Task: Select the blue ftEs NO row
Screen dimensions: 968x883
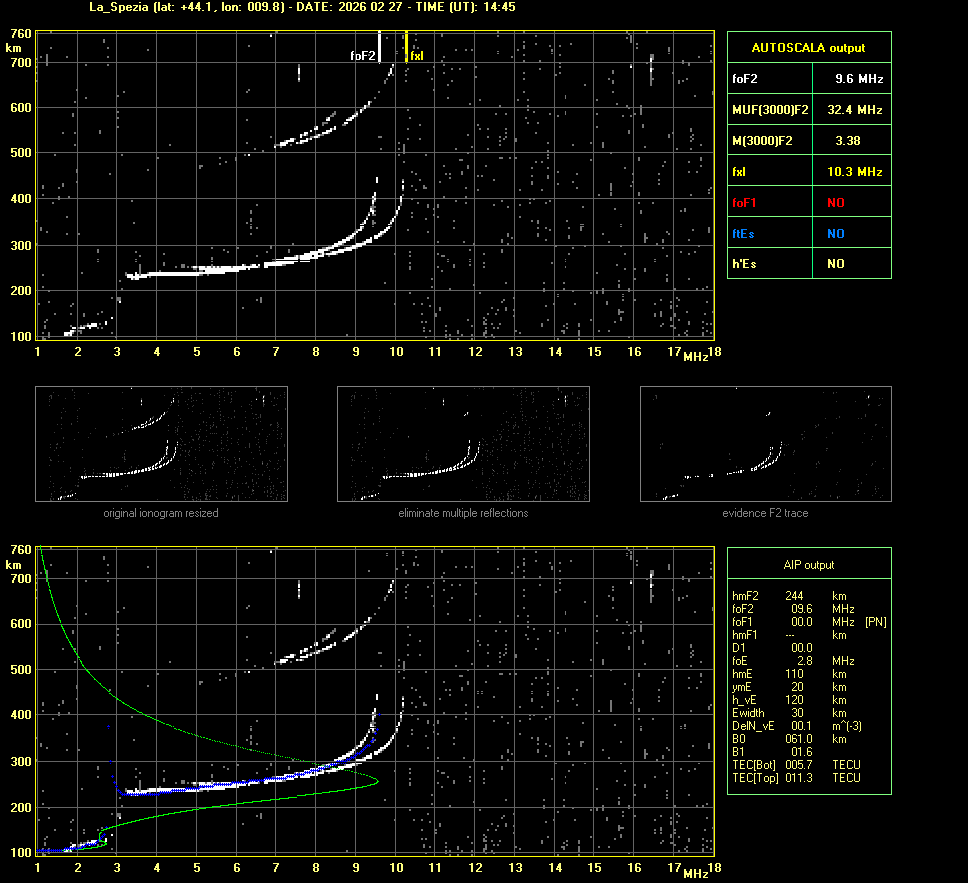Action: click(x=808, y=233)
